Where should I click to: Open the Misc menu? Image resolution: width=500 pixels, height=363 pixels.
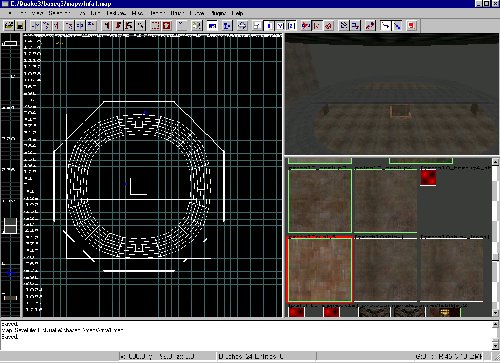pos(137,13)
